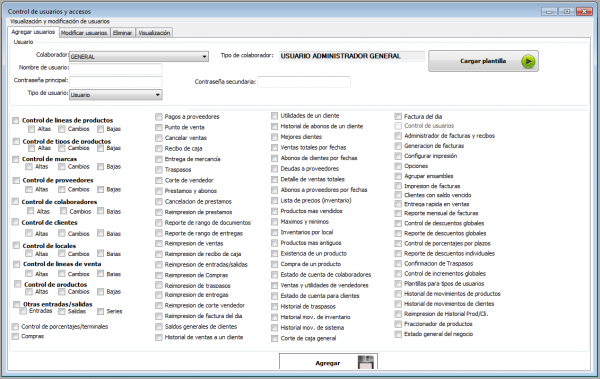Enable Deudas a proveedores checkbox
This screenshot has height=379, width=600.
point(274,168)
